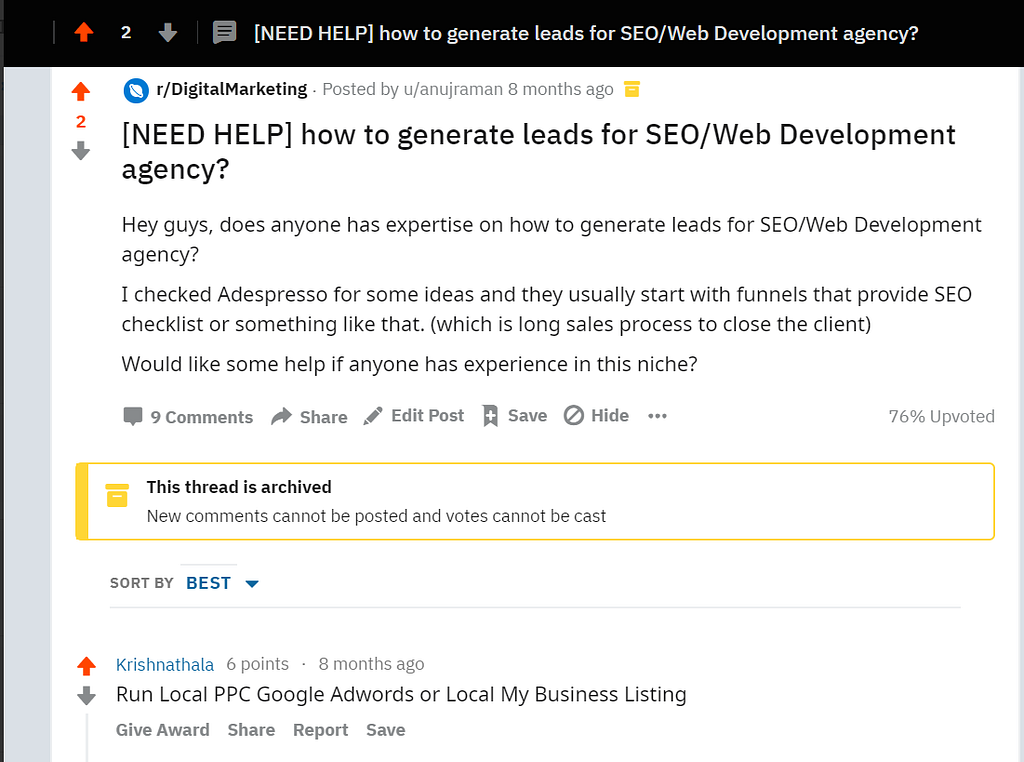
Task: Click the '8 months ago' post timestamp
Action: 560,89
